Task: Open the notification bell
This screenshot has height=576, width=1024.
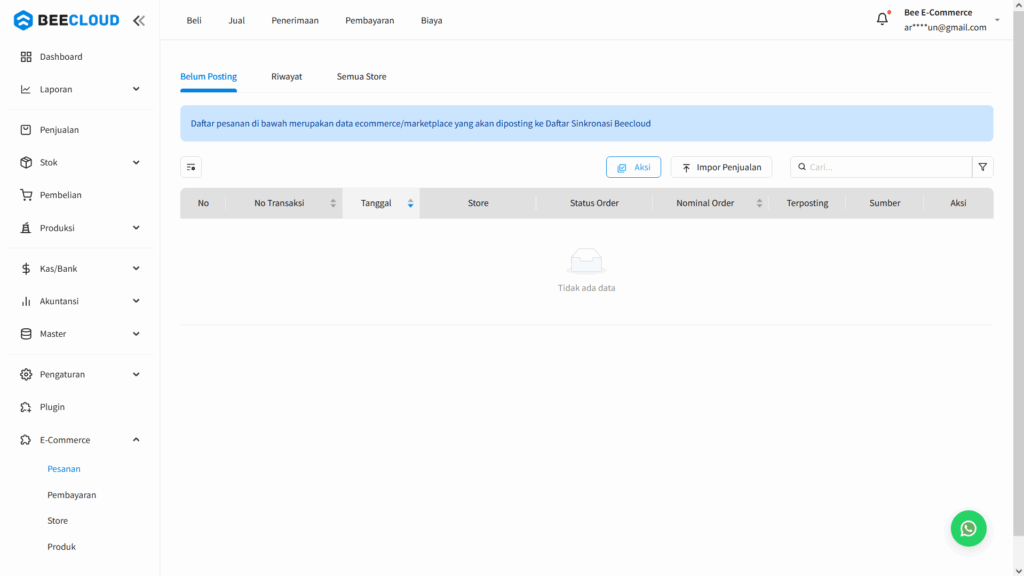Action: click(x=881, y=17)
